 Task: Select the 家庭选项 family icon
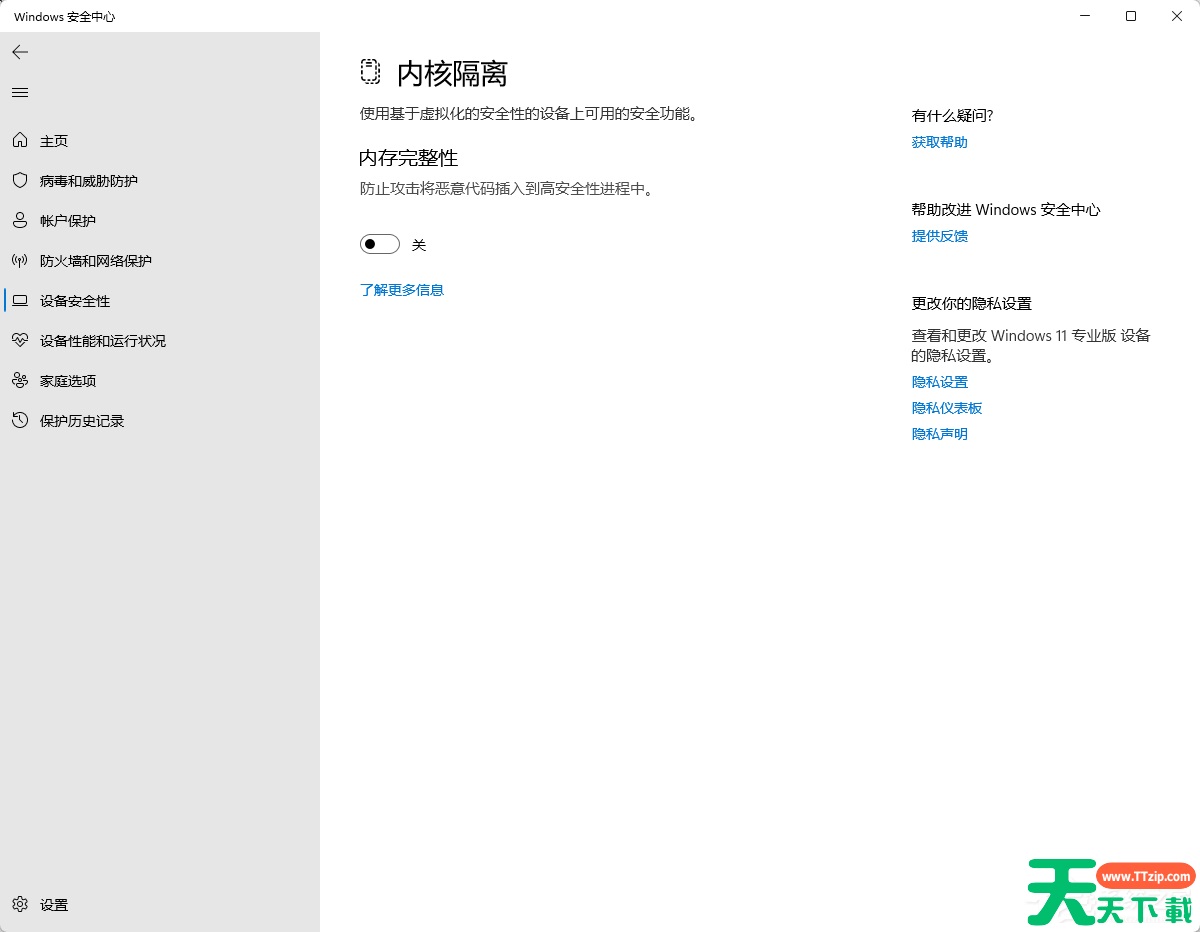pos(20,380)
